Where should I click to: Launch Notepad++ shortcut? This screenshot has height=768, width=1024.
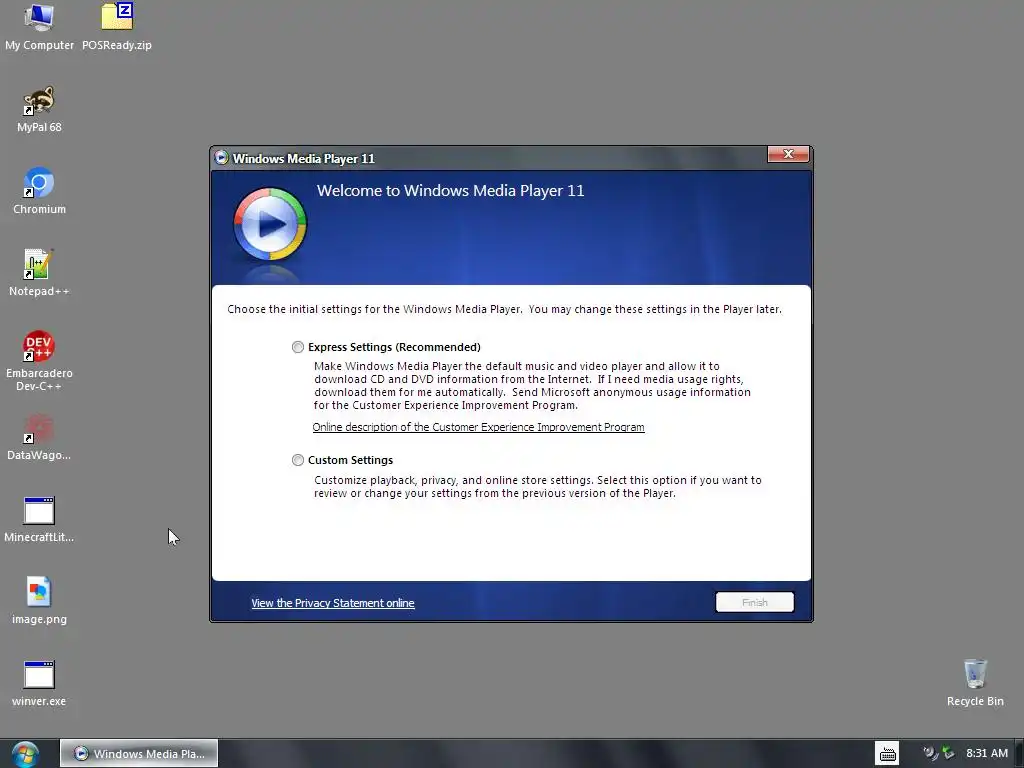[x=39, y=273]
